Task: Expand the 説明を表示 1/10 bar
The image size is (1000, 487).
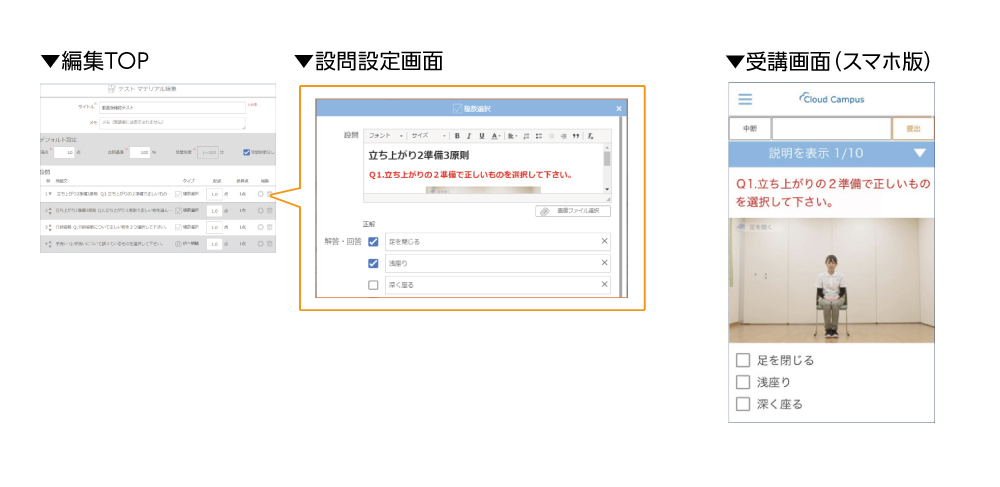Action: [831, 154]
